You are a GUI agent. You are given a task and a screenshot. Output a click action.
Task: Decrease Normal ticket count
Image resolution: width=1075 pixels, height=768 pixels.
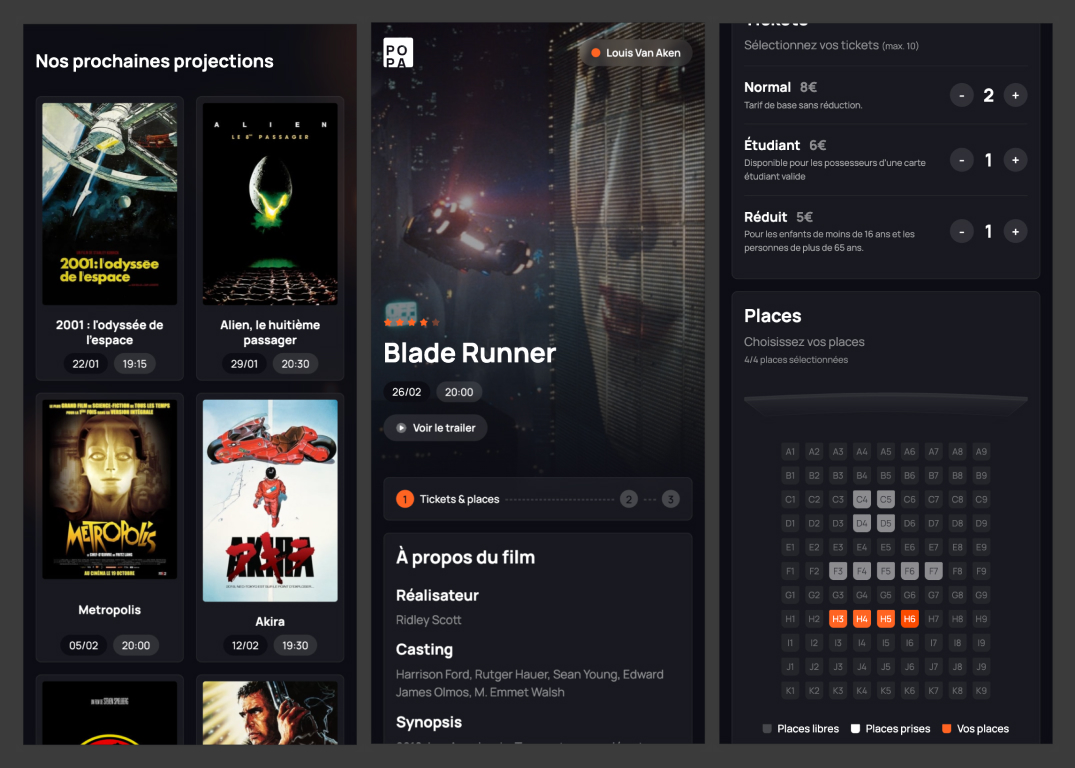962,95
